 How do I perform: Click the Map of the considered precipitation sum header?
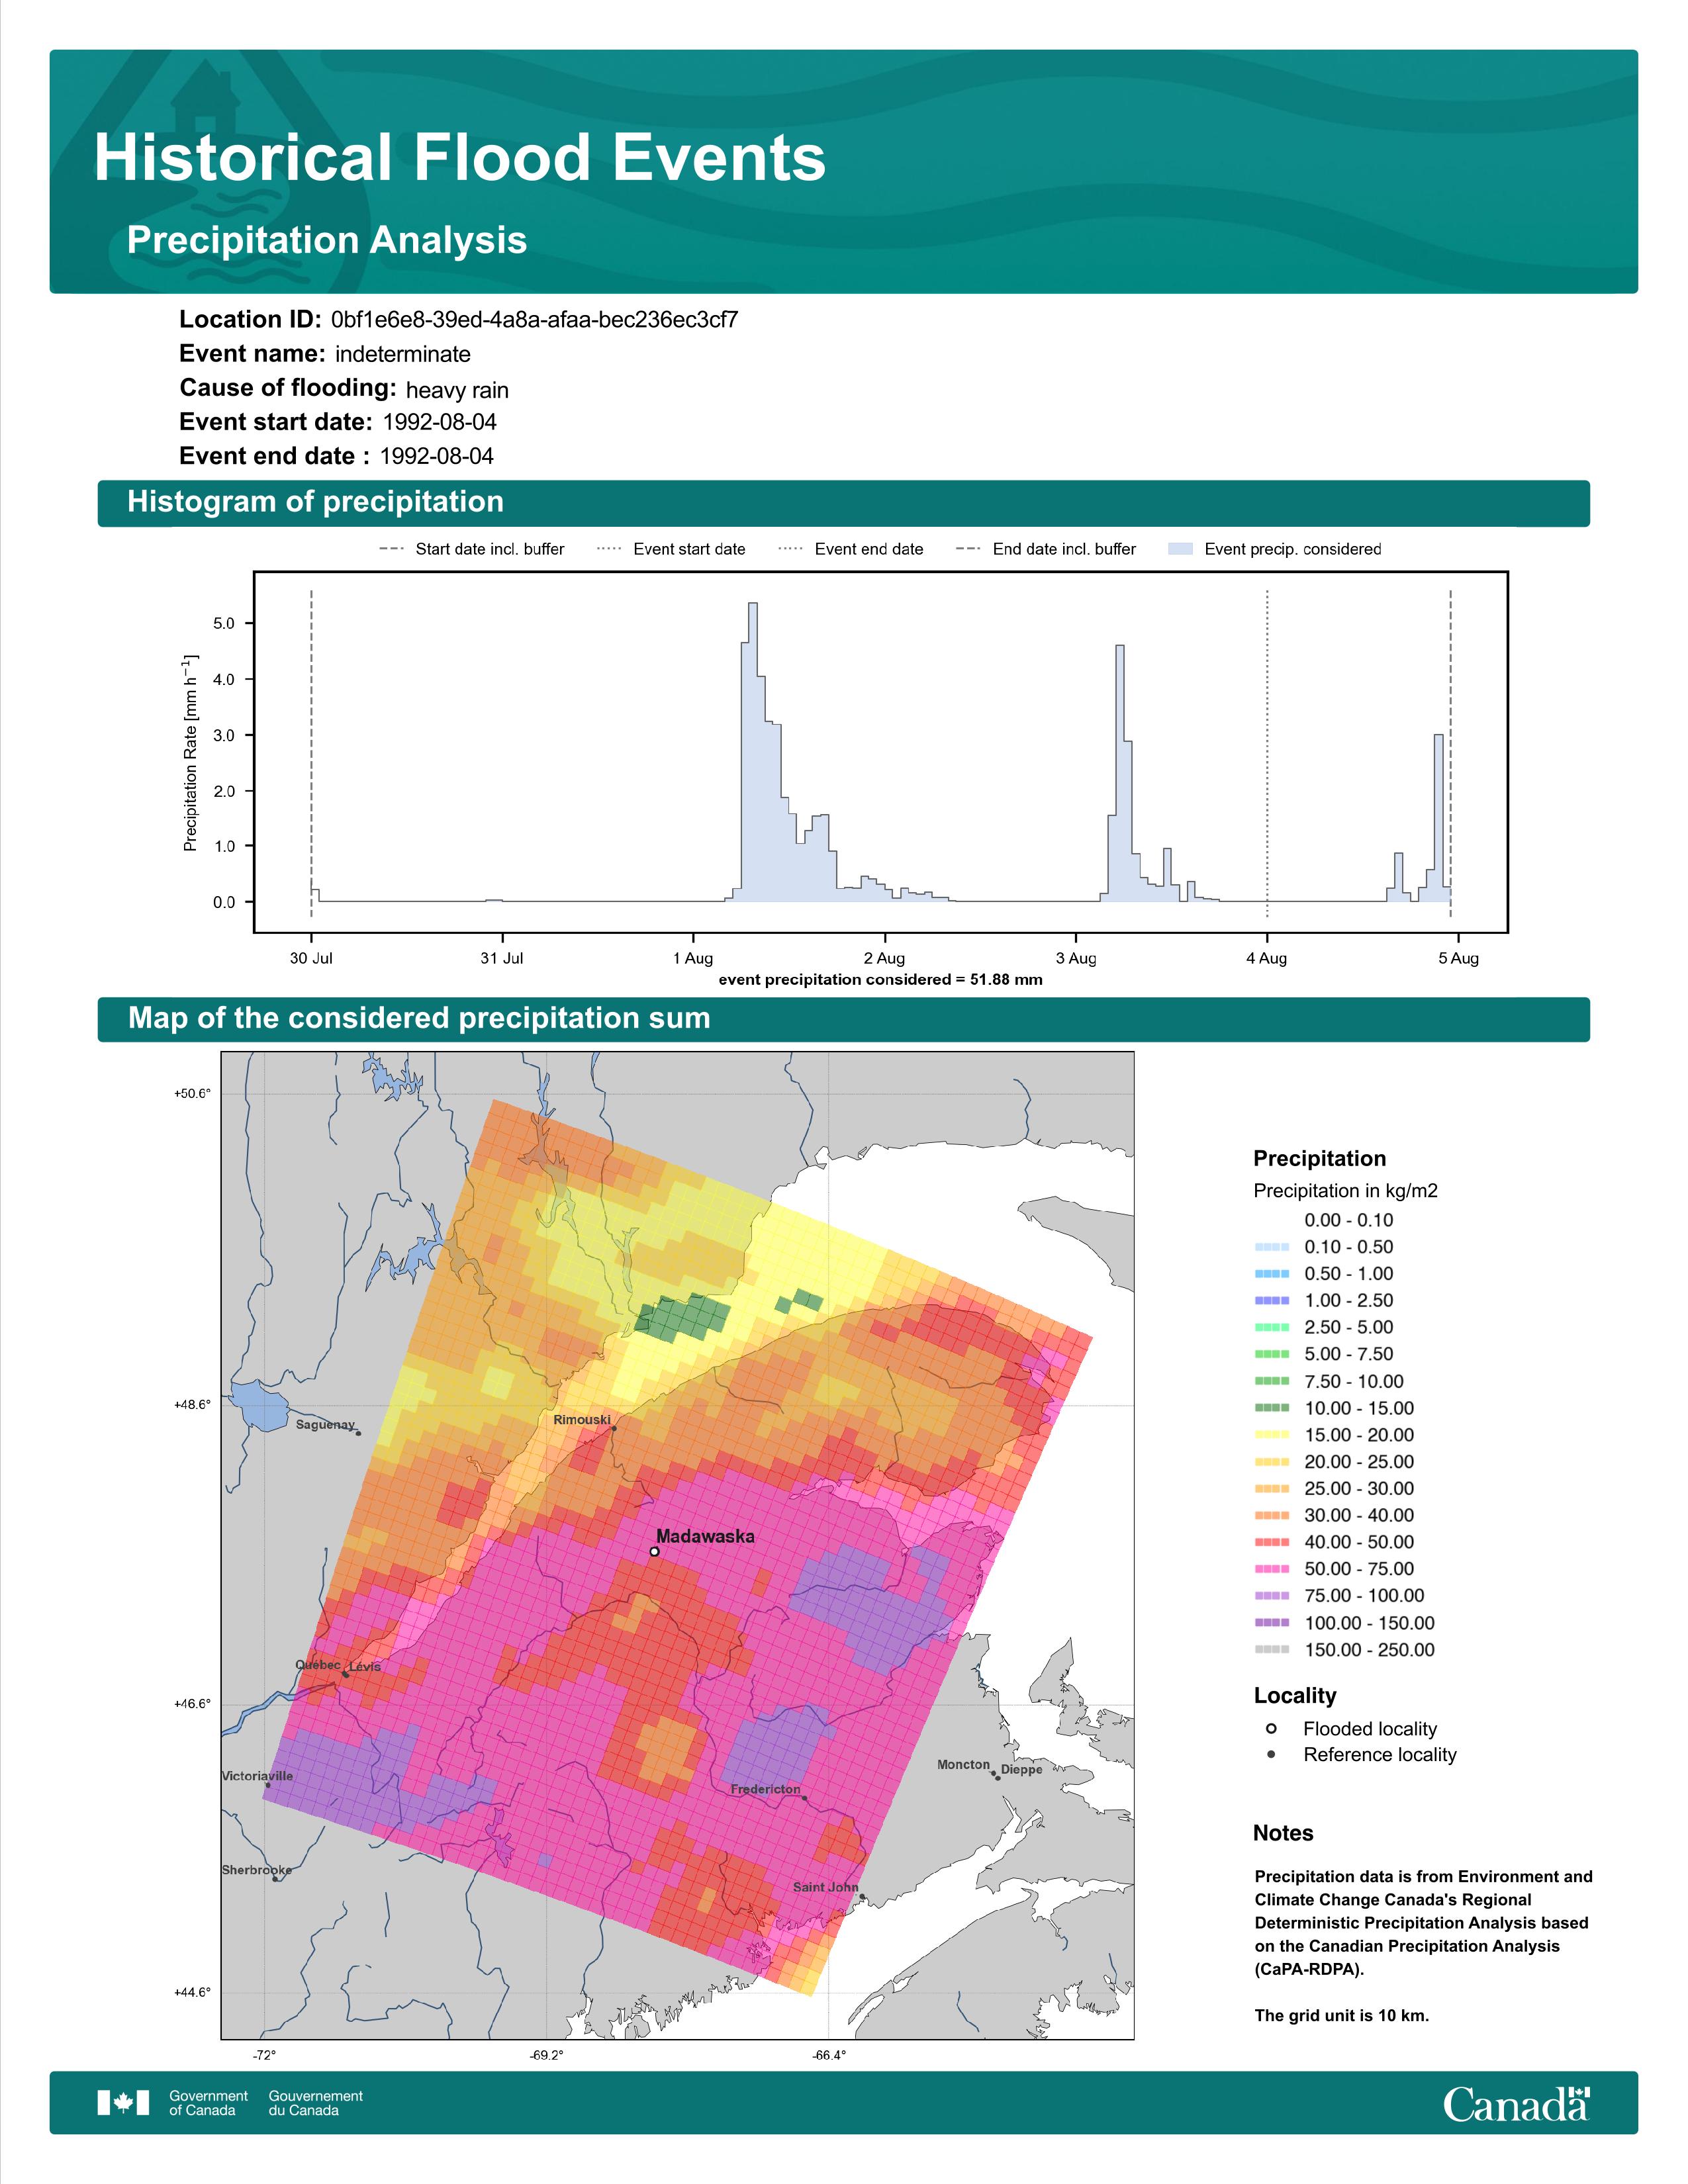pos(843,1019)
